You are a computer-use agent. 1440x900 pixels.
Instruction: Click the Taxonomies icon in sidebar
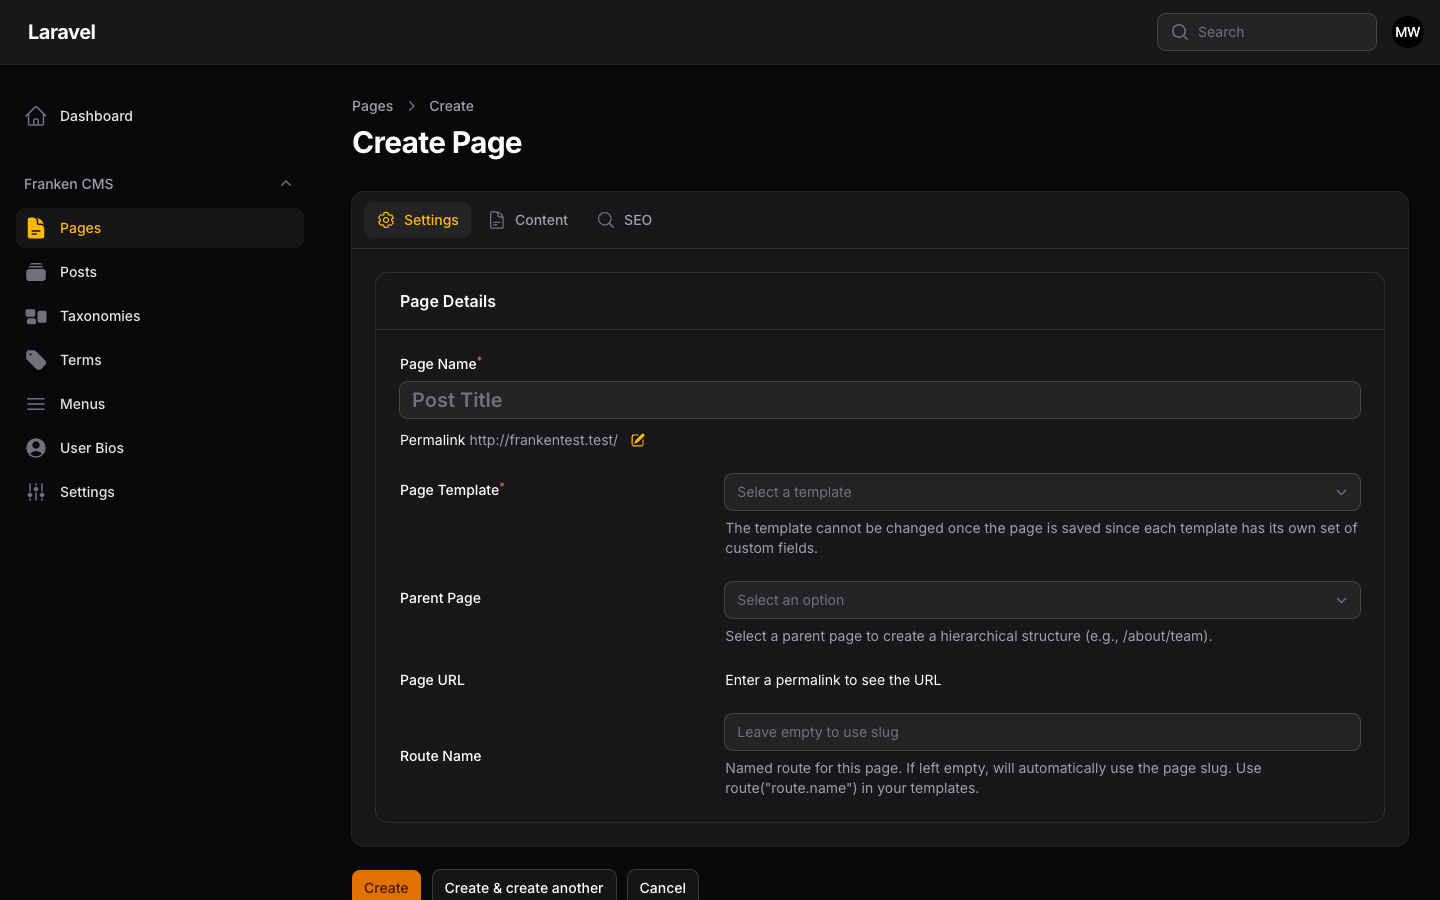pyautogui.click(x=36, y=316)
